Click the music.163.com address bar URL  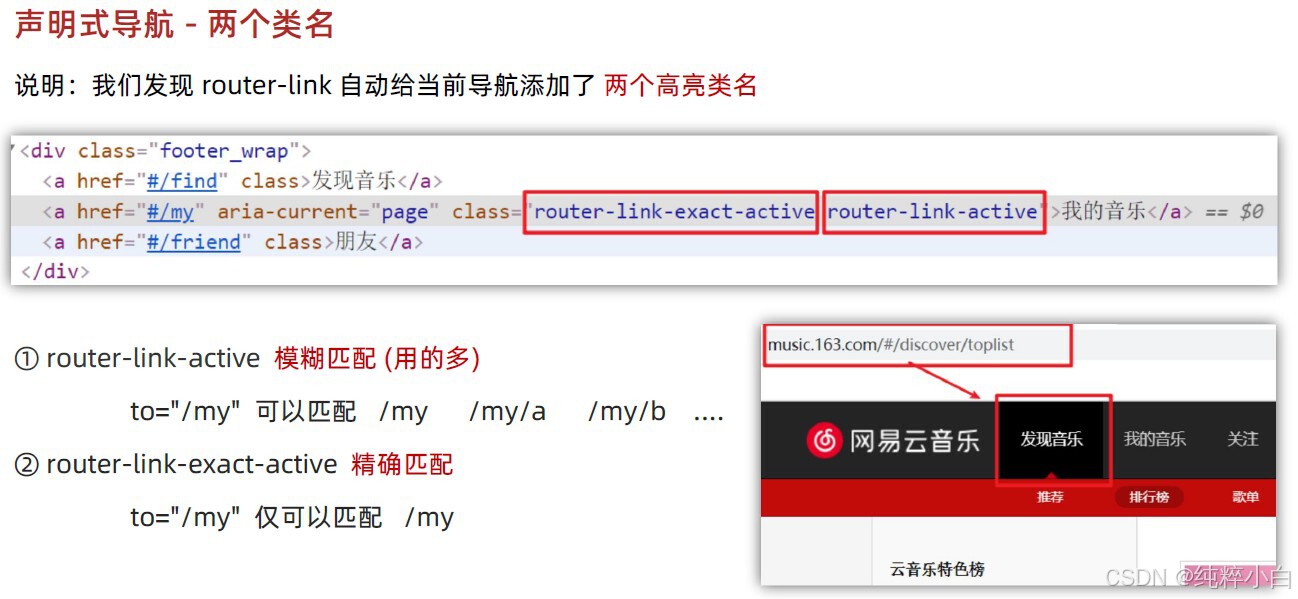click(890, 344)
